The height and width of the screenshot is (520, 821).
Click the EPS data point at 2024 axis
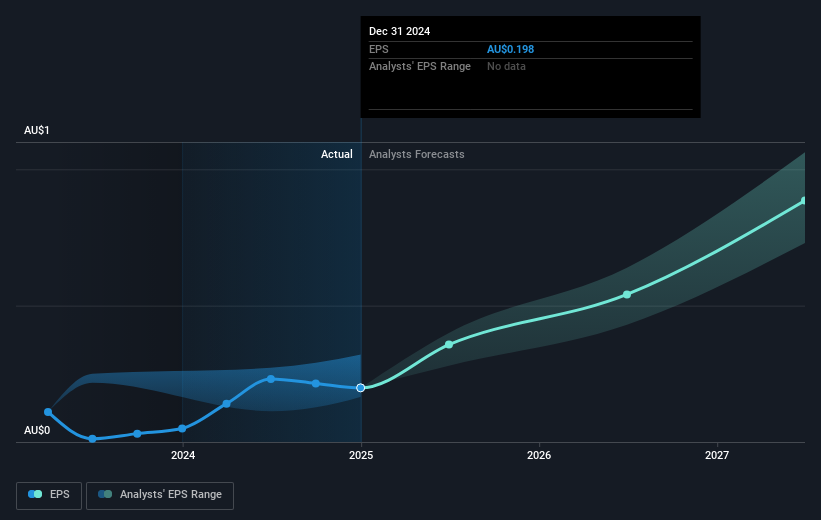tap(182, 428)
